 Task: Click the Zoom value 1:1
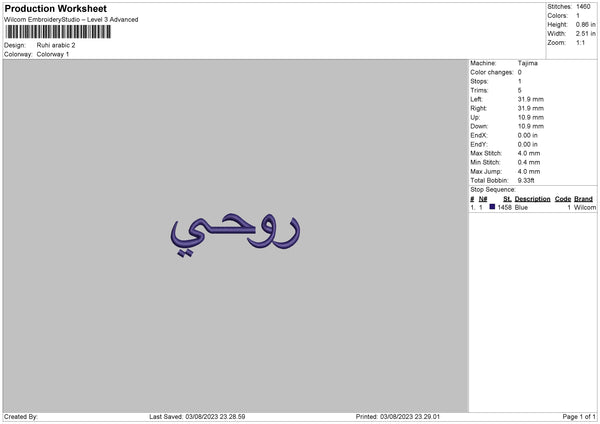pos(580,43)
